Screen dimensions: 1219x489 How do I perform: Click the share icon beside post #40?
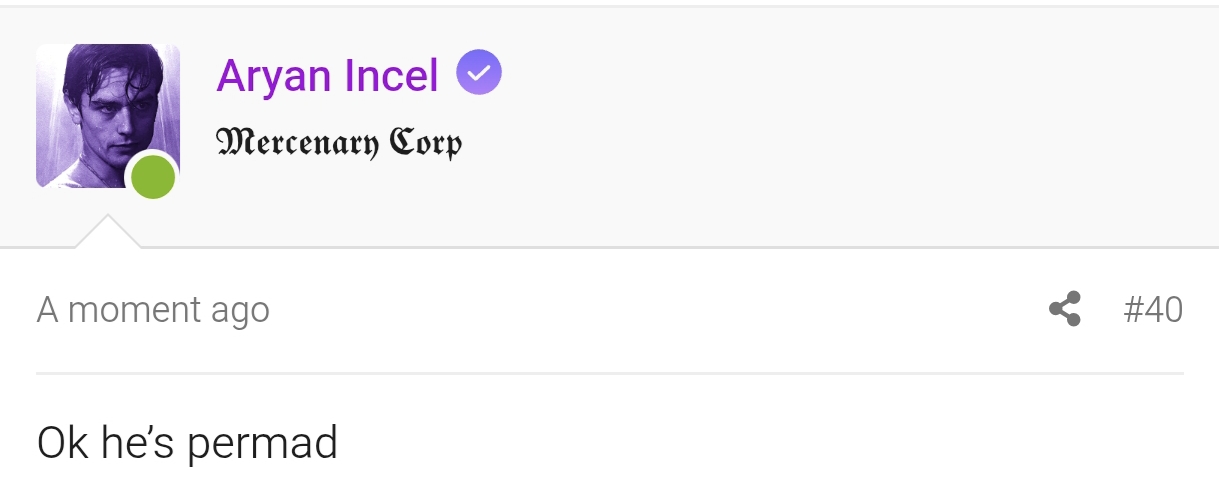tap(1065, 309)
